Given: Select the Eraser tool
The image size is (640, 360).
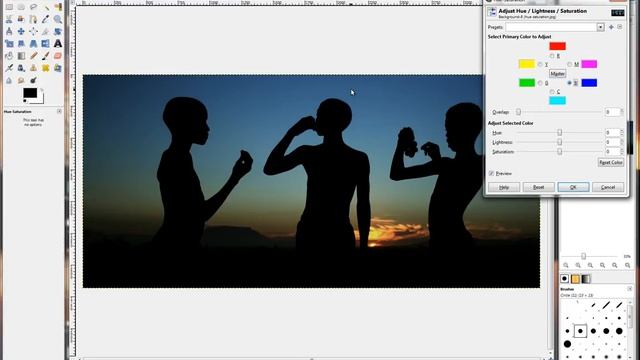Looking at the screenshot, I should click(x=58, y=56).
